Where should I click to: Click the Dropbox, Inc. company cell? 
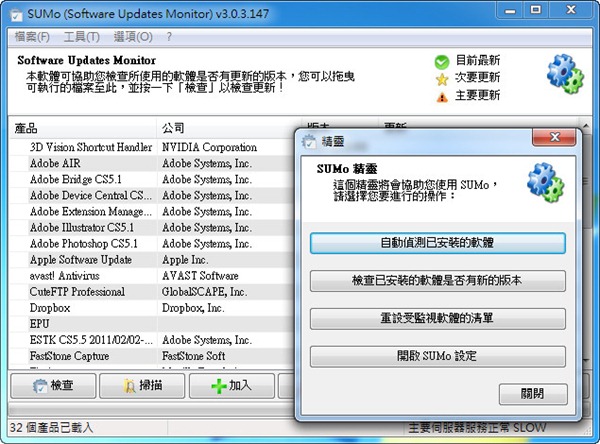click(193, 308)
